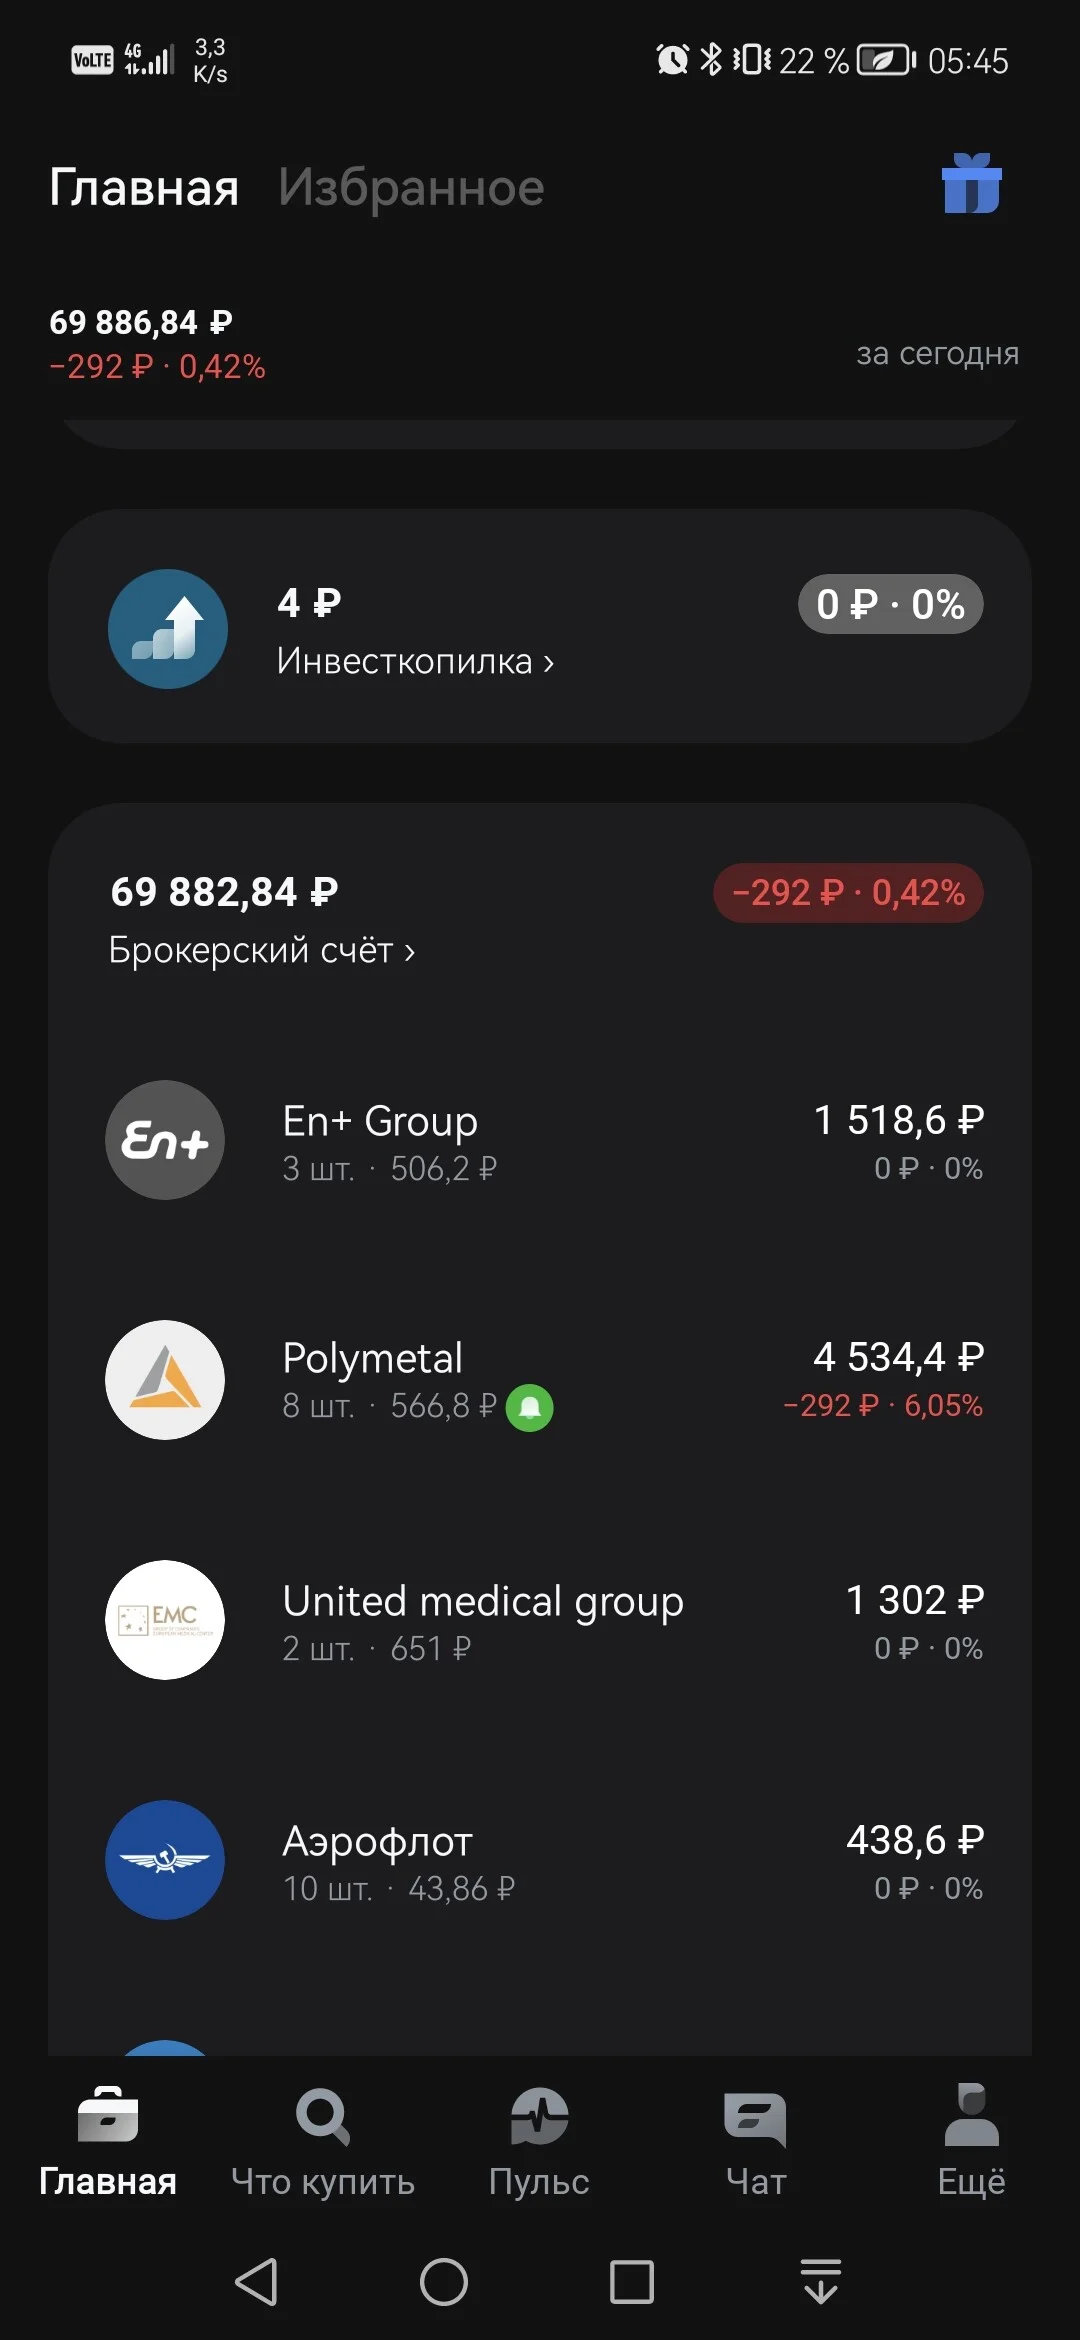Expand Брокерский счёт chevron link
Viewport: 1080px width, 2340px height.
click(x=262, y=950)
